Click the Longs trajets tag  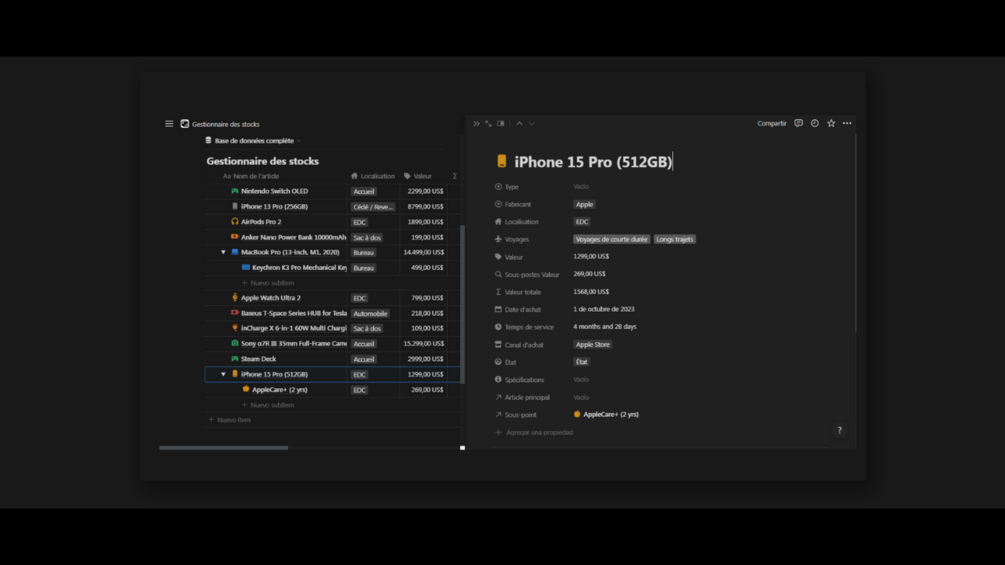point(675,240)
